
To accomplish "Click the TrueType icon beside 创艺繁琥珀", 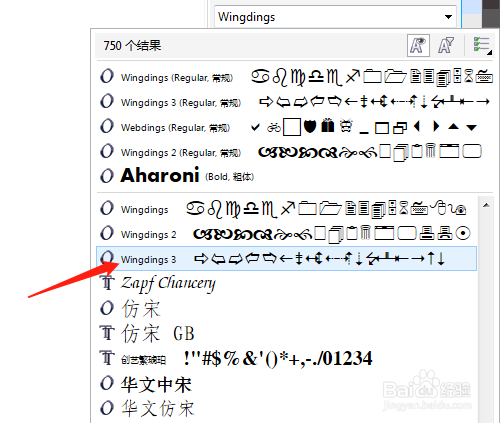I will pos(107,358).
